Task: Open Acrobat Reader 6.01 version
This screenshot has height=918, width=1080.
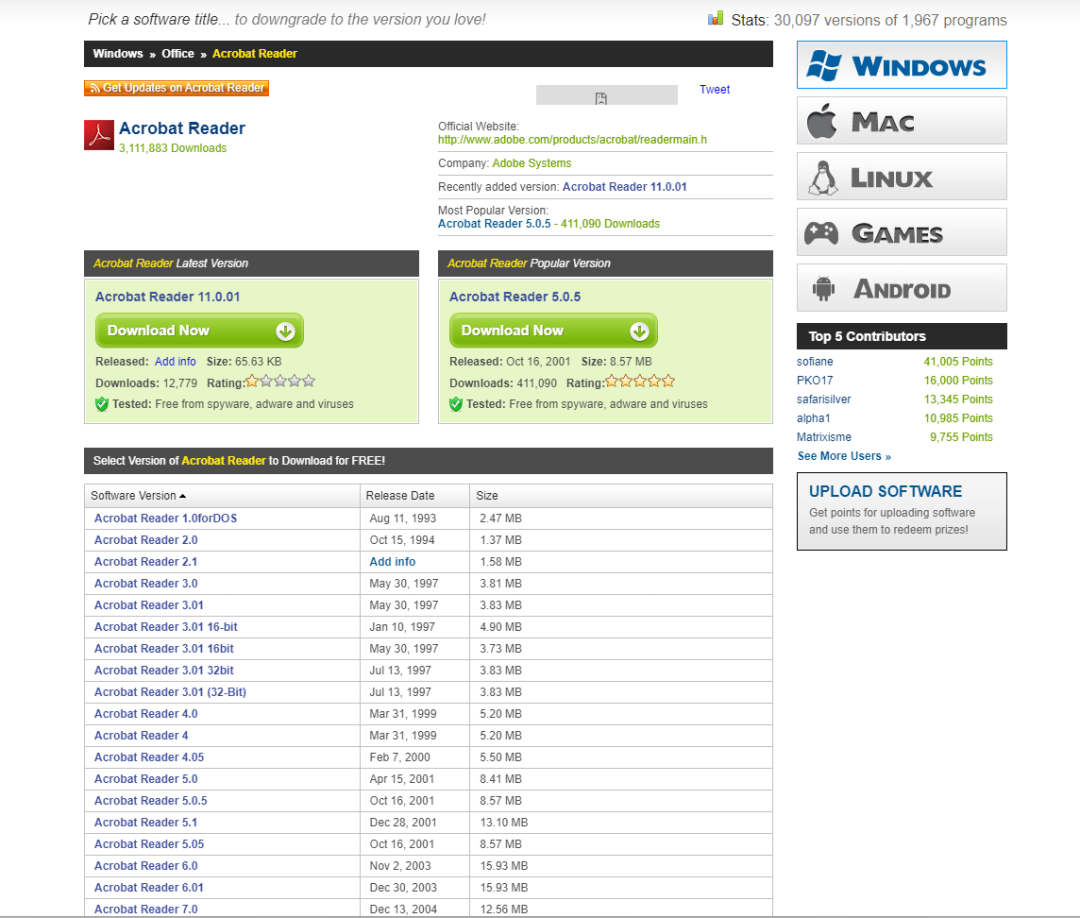Action: (149, 888)
